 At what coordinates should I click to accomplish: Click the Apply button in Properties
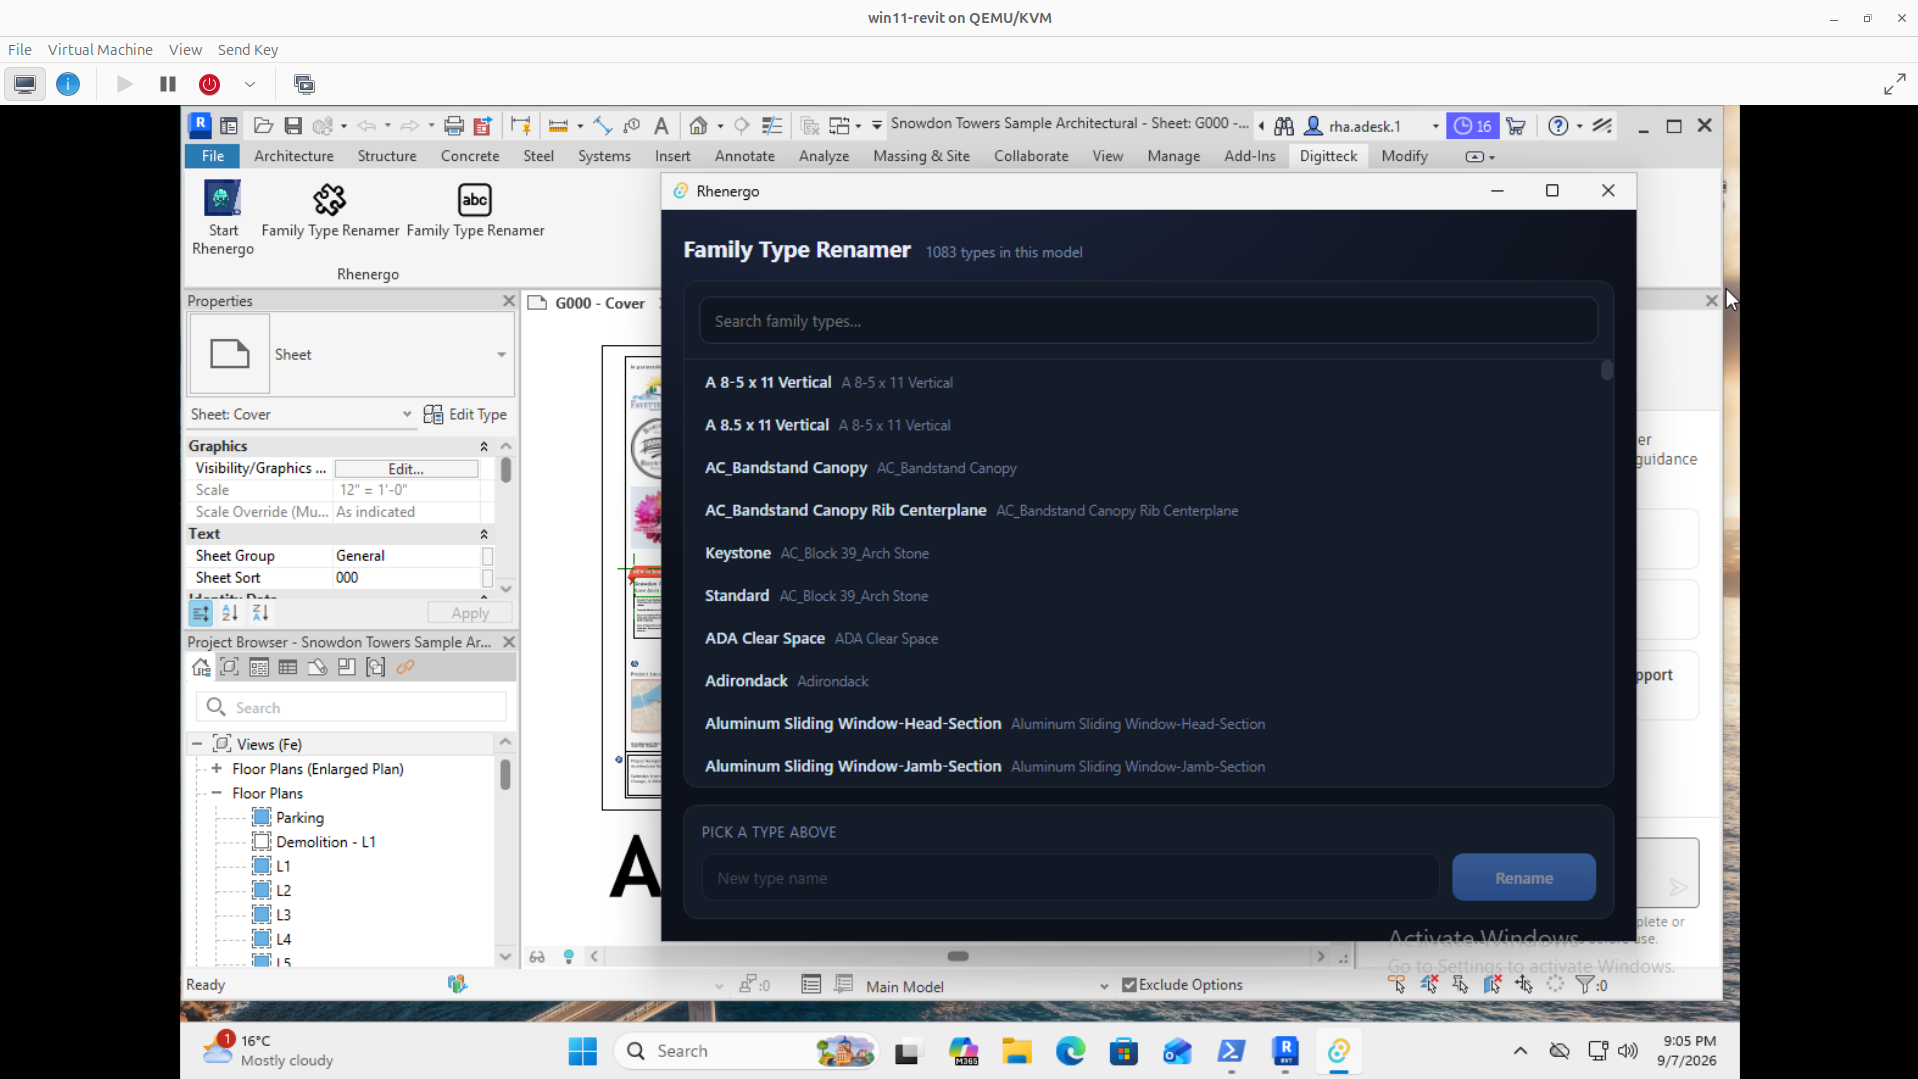(x=470, y=613)
